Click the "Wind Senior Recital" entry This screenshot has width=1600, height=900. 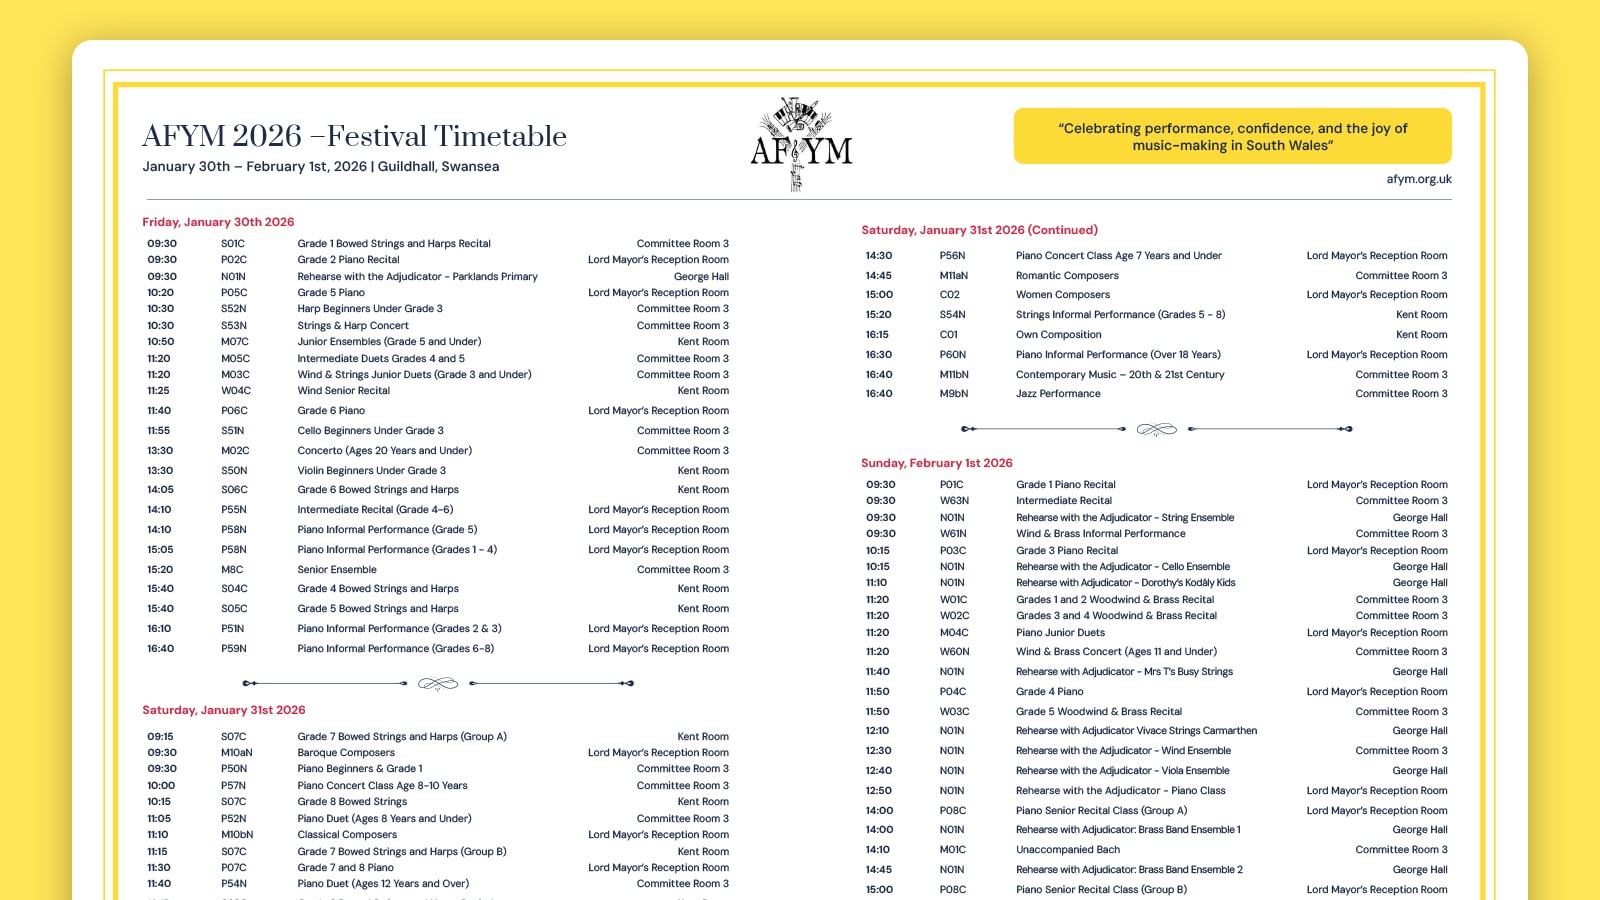pos(343,391)
